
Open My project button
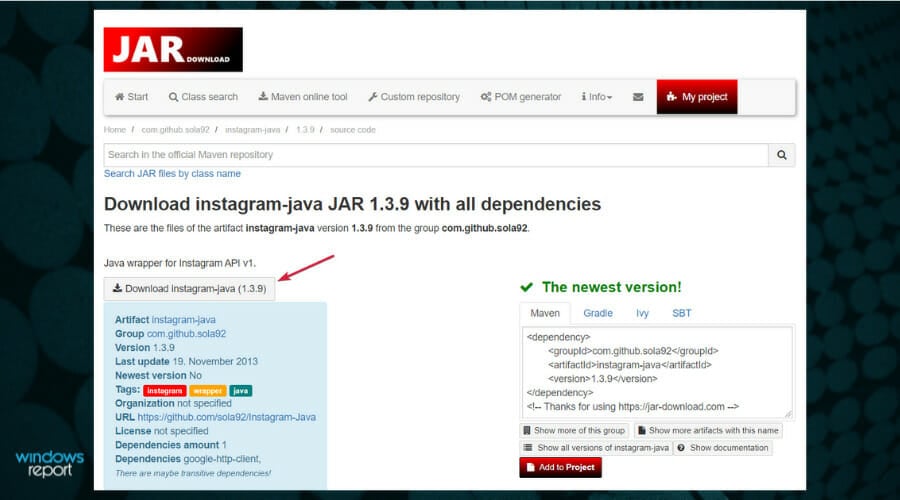[x=697, y=97]
